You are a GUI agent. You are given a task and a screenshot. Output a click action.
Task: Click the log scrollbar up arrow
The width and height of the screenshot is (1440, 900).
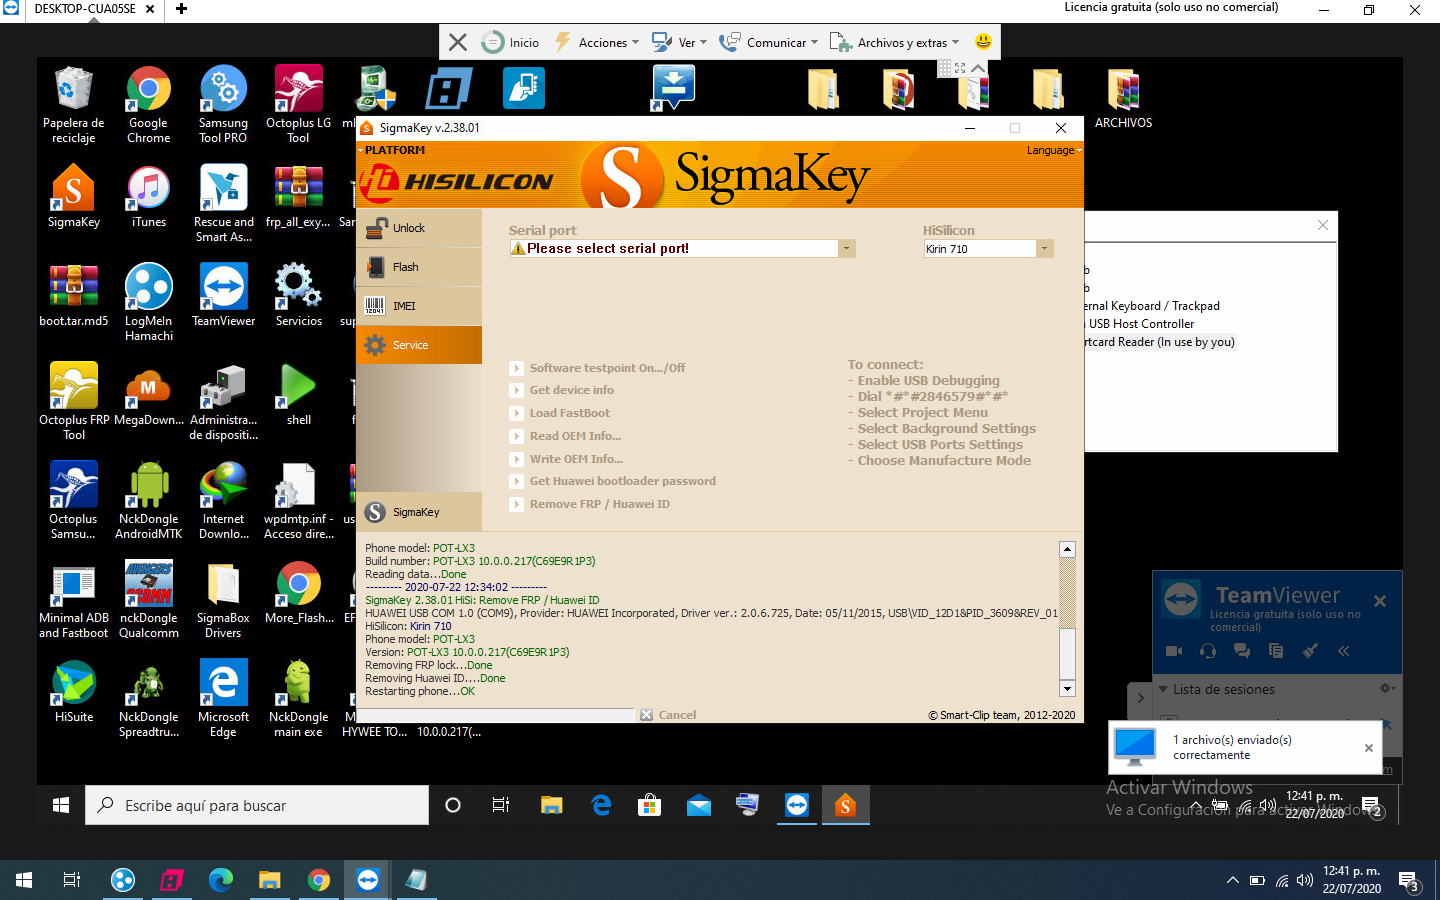(1067, 549)
